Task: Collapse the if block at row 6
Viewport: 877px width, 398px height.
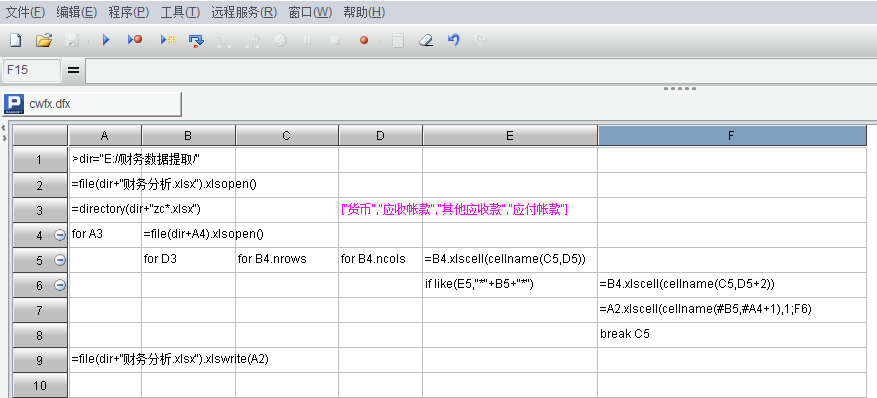Action: [x=60, y=285]
